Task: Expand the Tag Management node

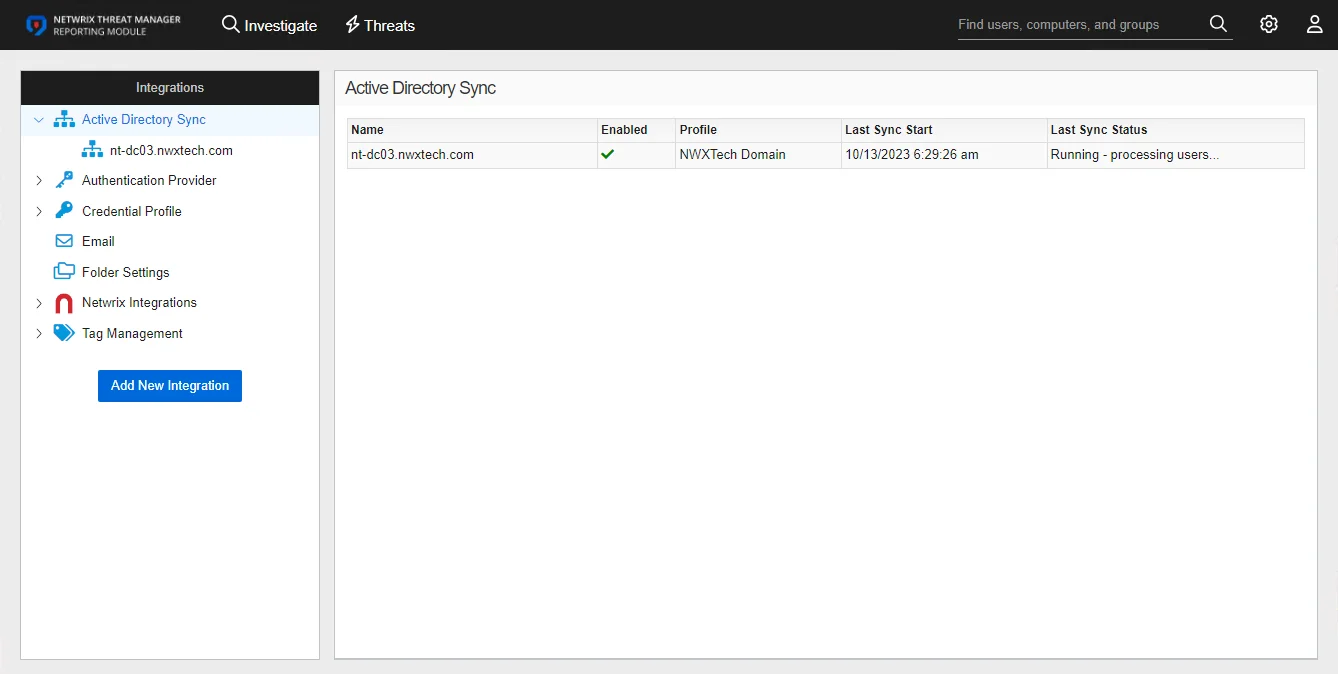Action: tap(39, 334)
